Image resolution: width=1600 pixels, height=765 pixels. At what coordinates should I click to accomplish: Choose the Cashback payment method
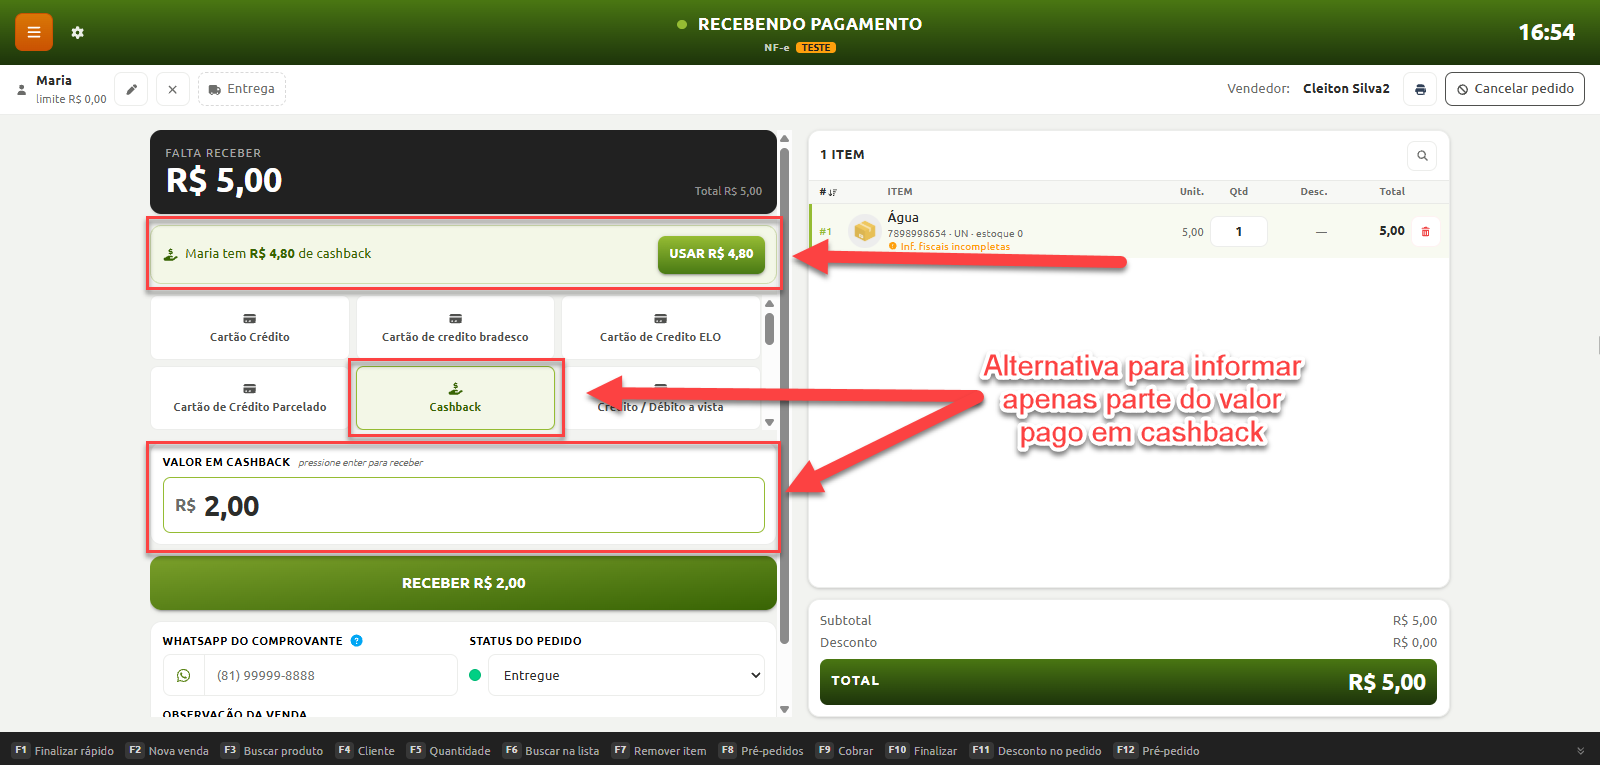pyautogui.click(x=455, y=398)
